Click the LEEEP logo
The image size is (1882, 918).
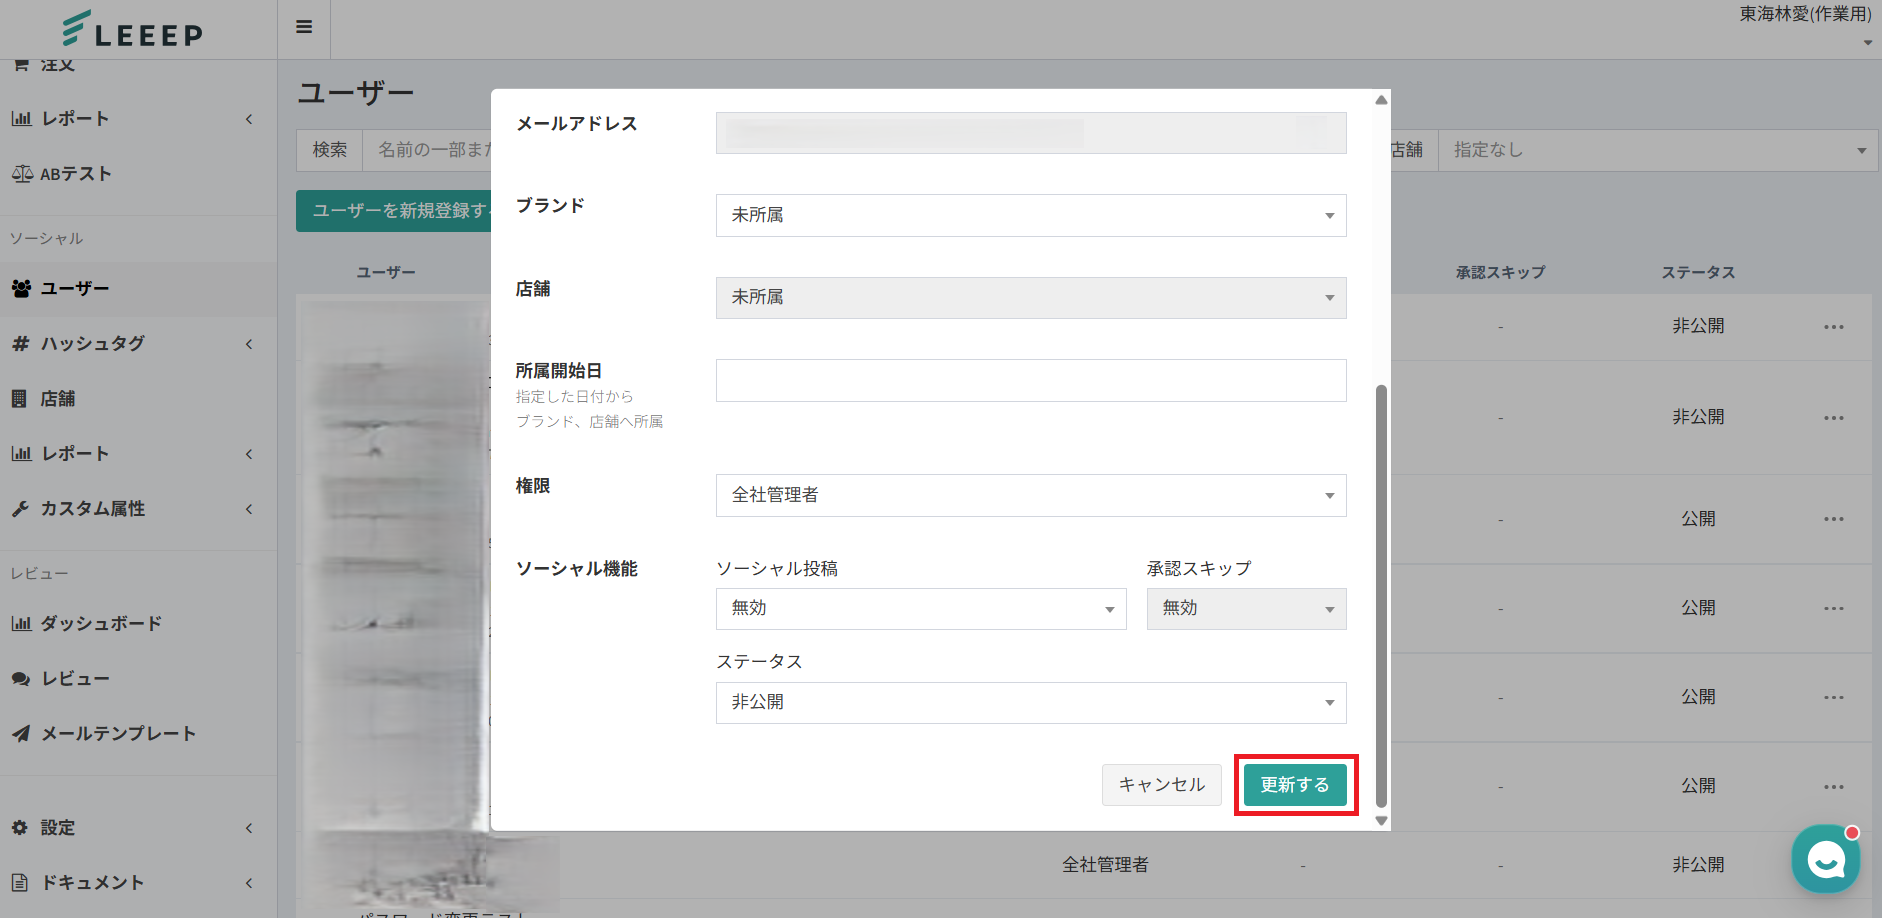[x=132, y=29]
